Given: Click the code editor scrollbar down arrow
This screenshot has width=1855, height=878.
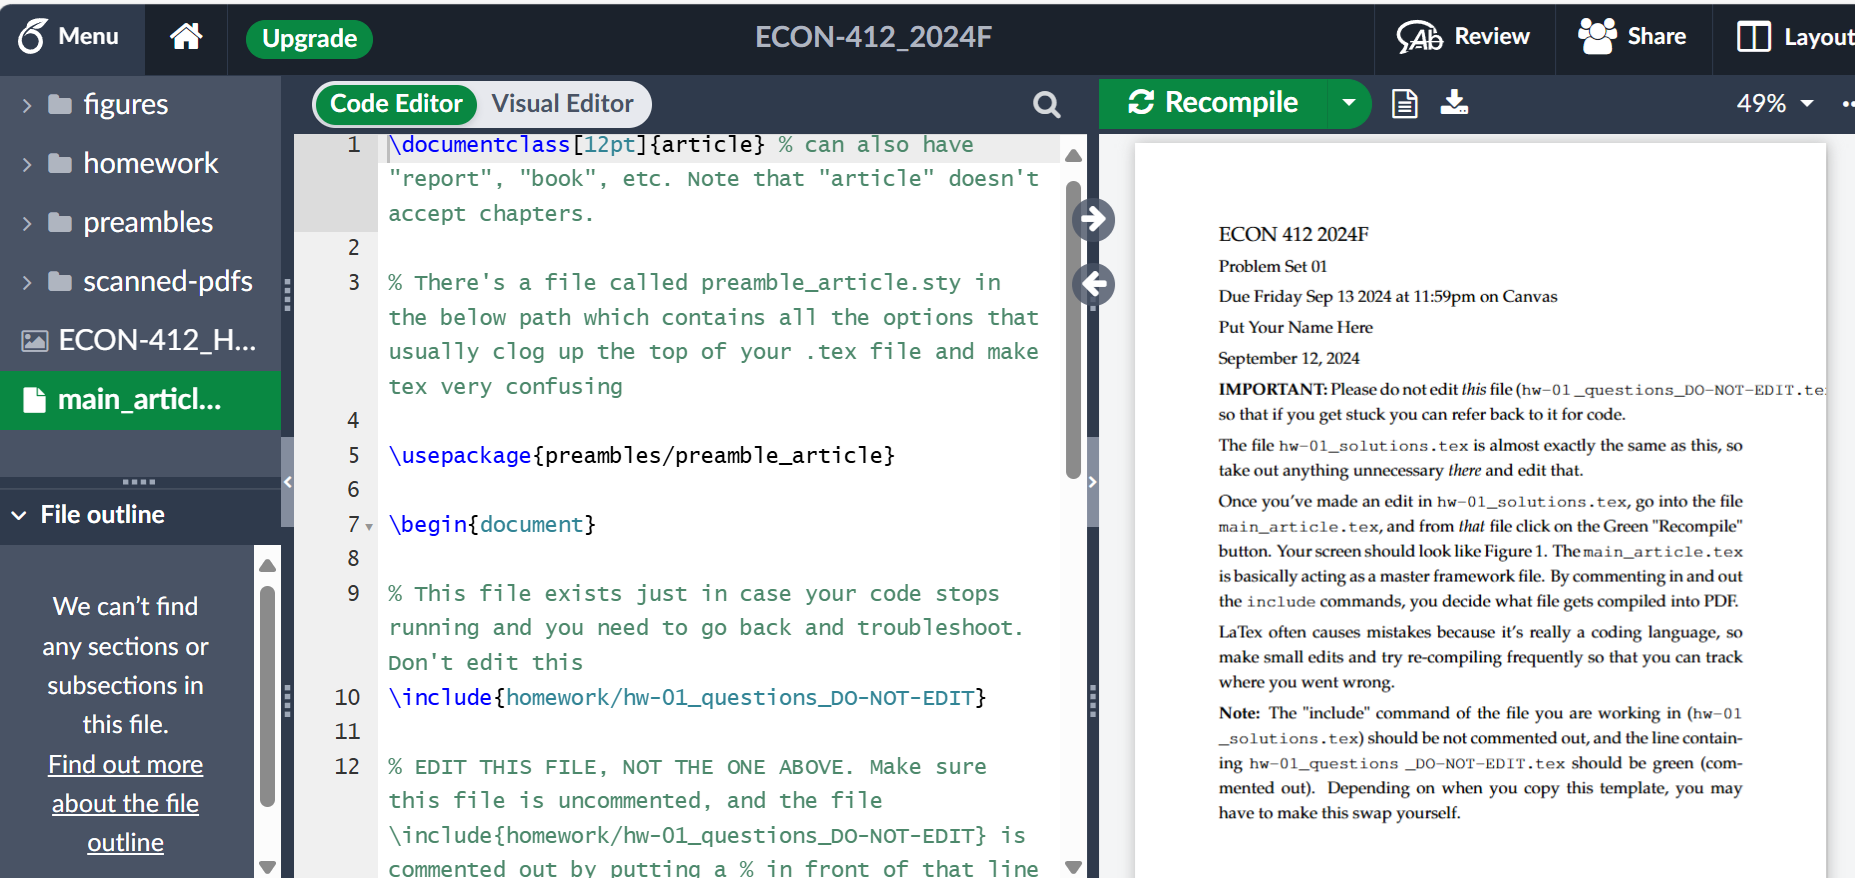Looking at the screenshot, I should [x=1074, y=867].
